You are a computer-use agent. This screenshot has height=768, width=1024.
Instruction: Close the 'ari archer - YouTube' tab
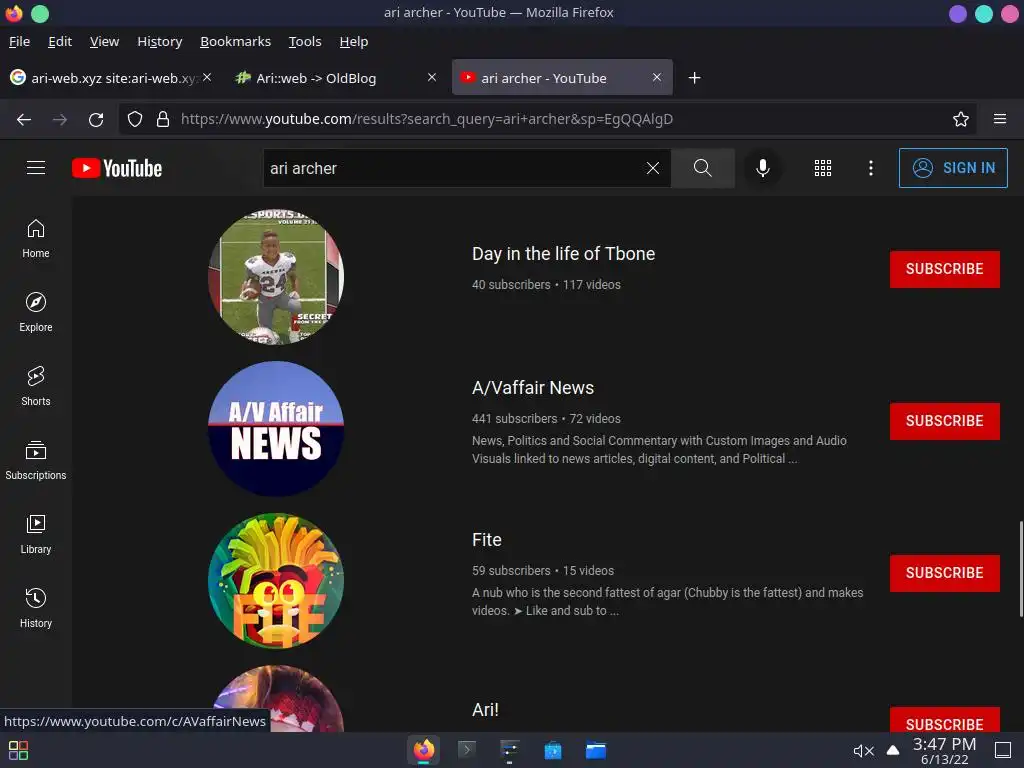point(657,77)
